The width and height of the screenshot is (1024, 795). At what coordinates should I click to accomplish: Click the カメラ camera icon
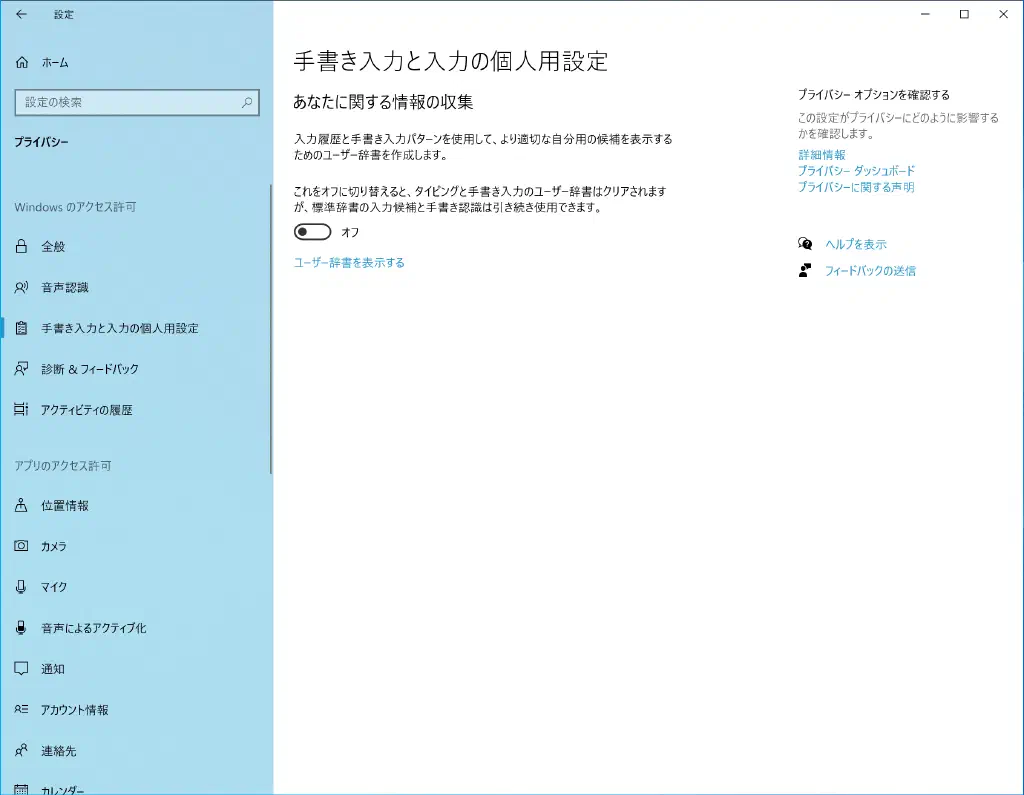[21, 547]
